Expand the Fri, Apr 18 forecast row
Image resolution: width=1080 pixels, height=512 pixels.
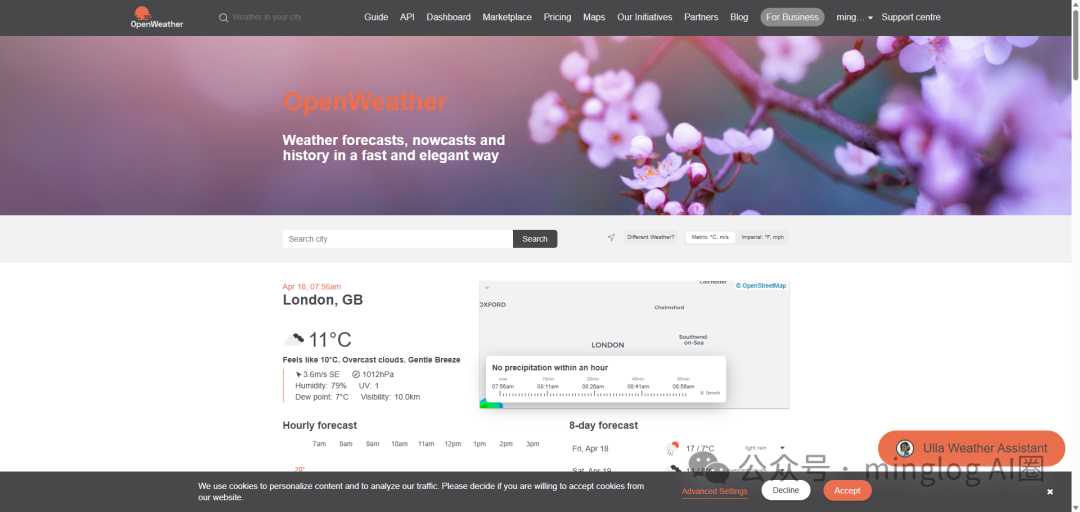pos(782,448)
